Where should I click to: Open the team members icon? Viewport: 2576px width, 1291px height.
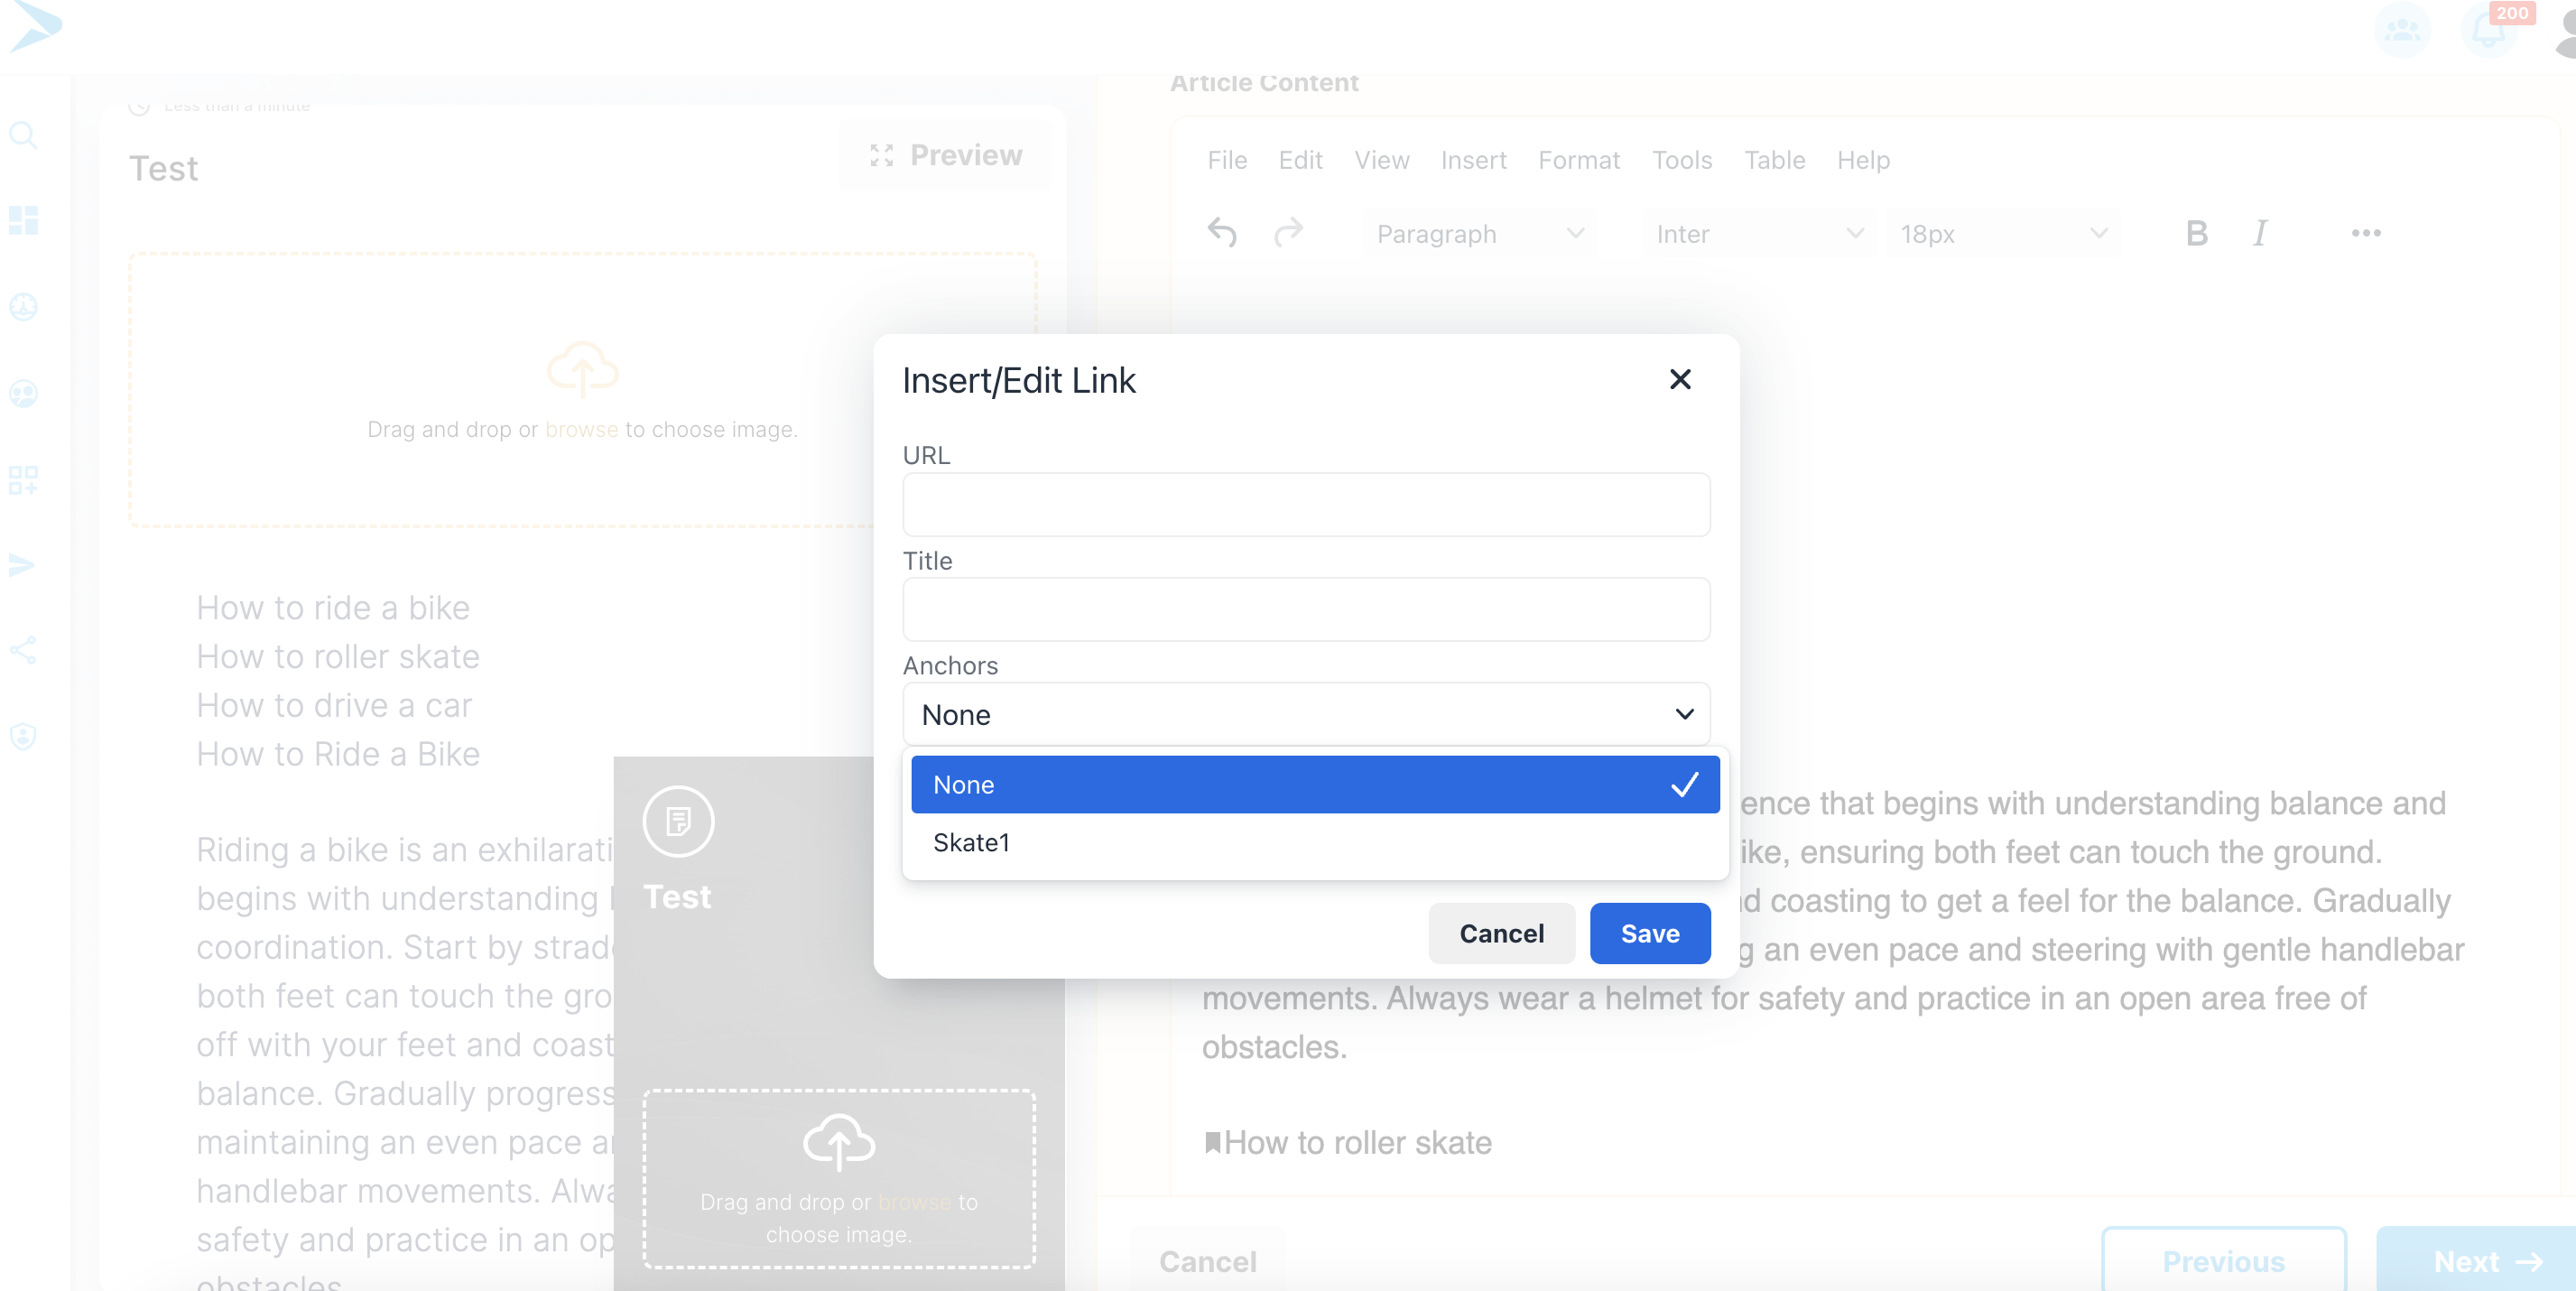[2402, 30]
